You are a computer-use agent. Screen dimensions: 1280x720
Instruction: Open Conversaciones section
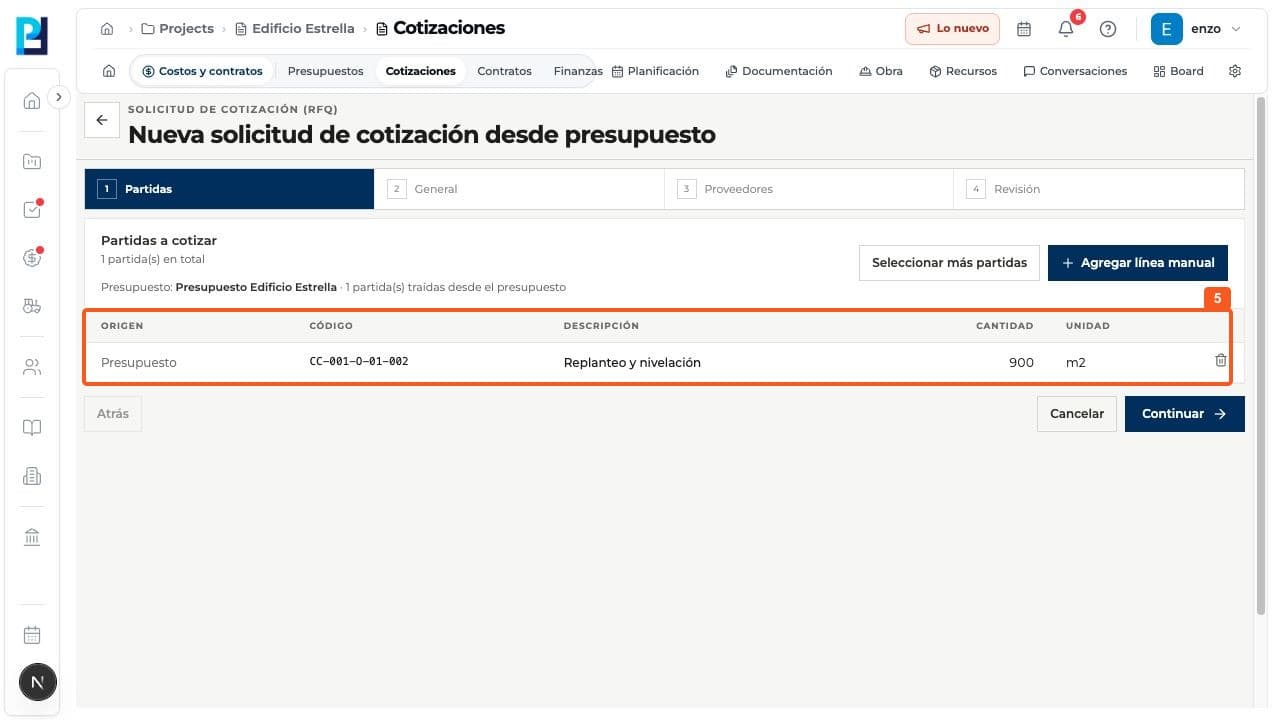tap(1075, 71)
